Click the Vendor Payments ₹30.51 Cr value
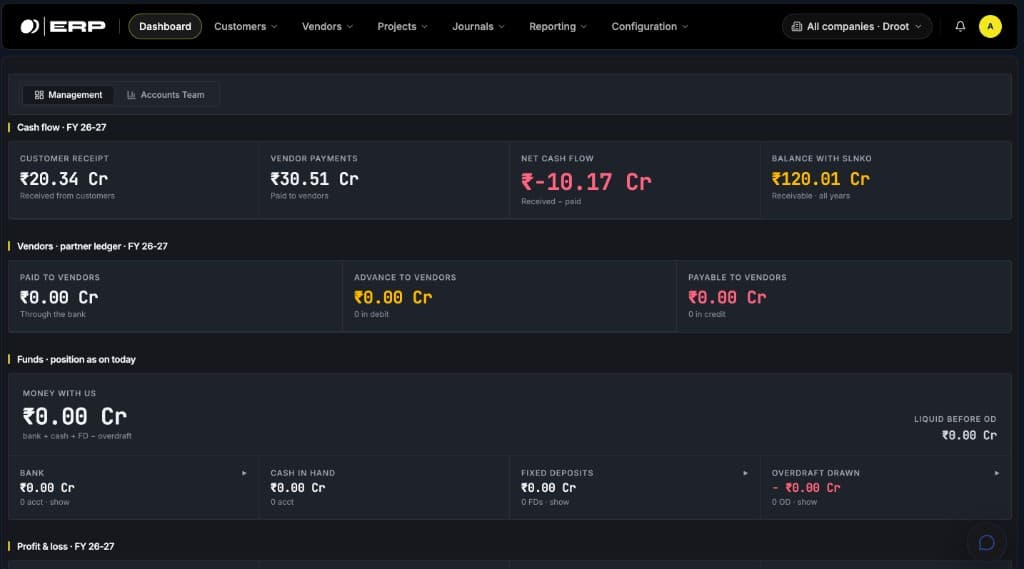 [314, 179]
